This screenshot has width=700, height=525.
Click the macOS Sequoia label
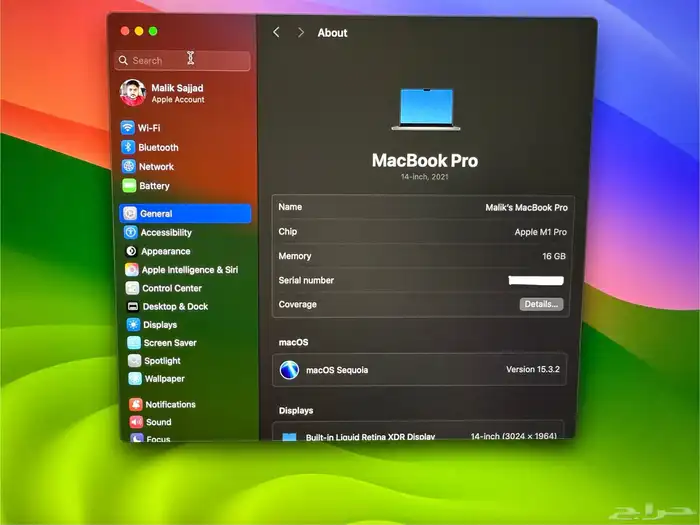click(x=337, y=370)
